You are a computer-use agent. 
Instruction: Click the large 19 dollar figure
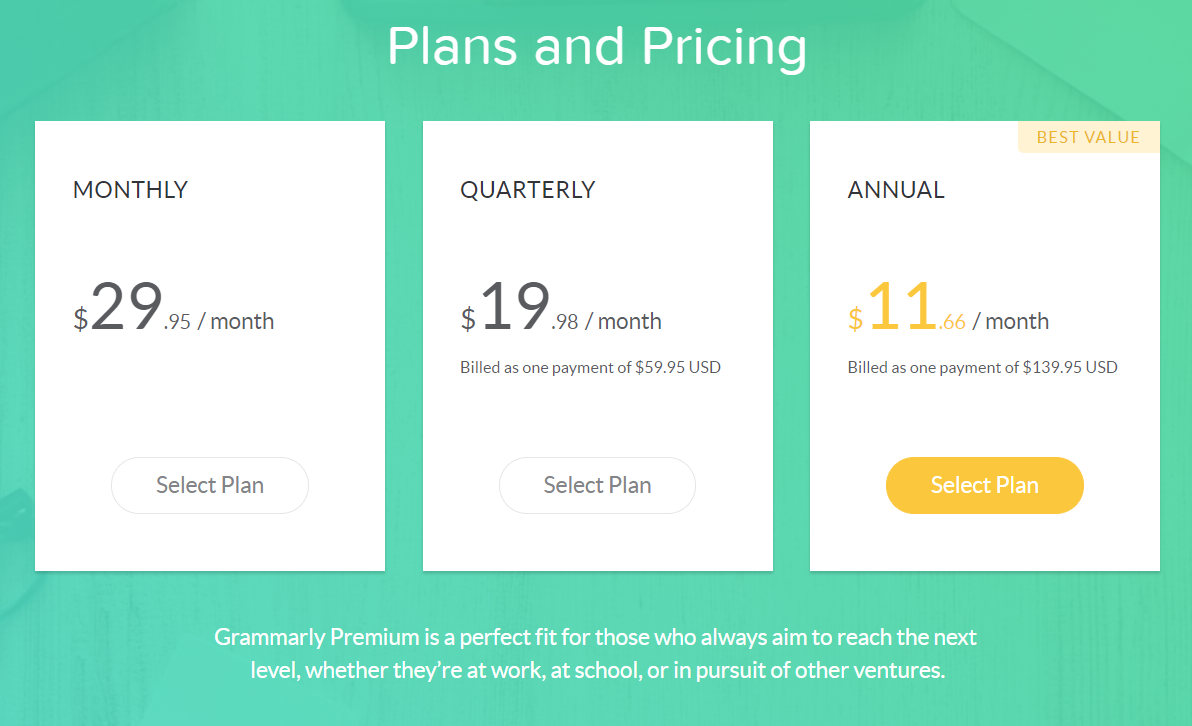point(515,306)
